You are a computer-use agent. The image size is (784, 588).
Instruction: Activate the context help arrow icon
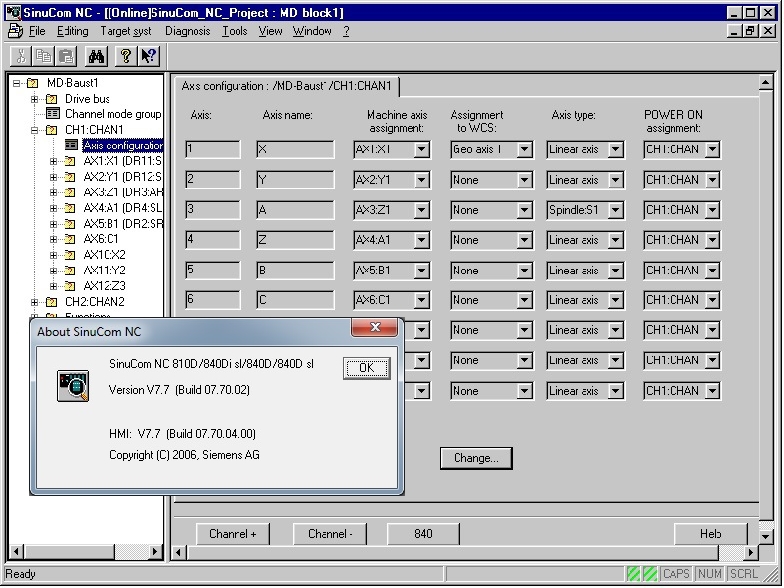coord(148,56)
